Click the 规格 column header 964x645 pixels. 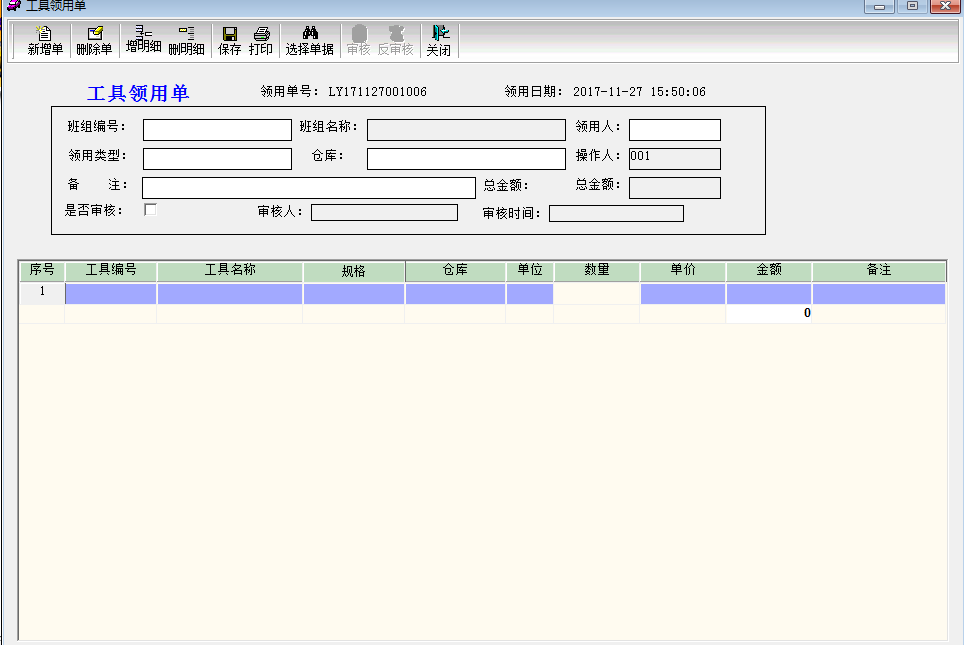point(354,271)
